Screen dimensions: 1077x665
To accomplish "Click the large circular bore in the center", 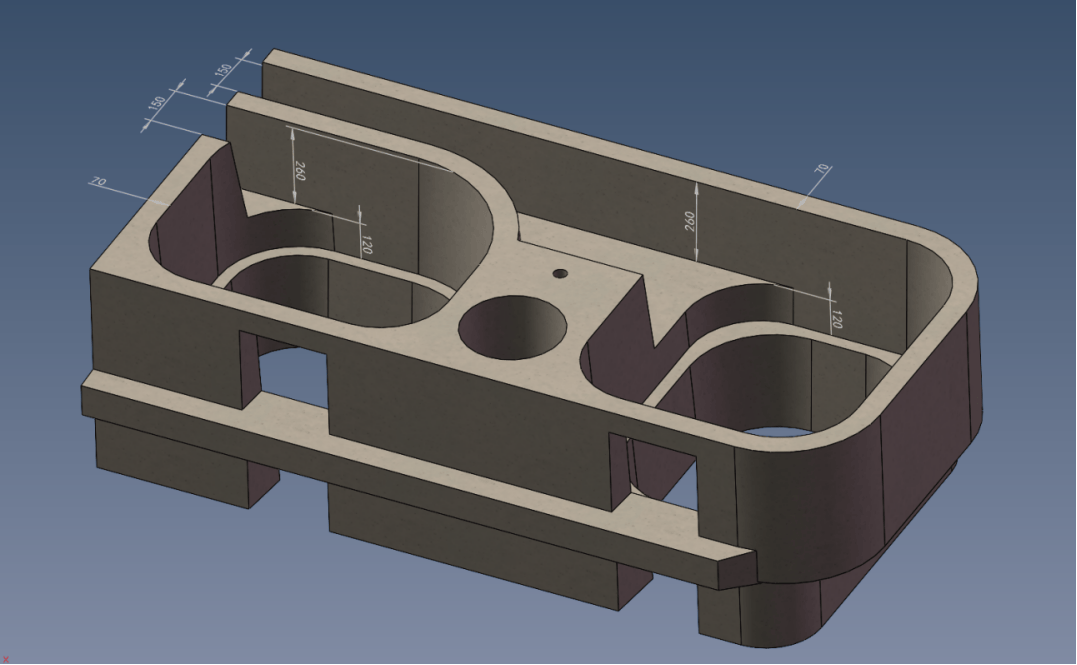I will click(512, 328).
